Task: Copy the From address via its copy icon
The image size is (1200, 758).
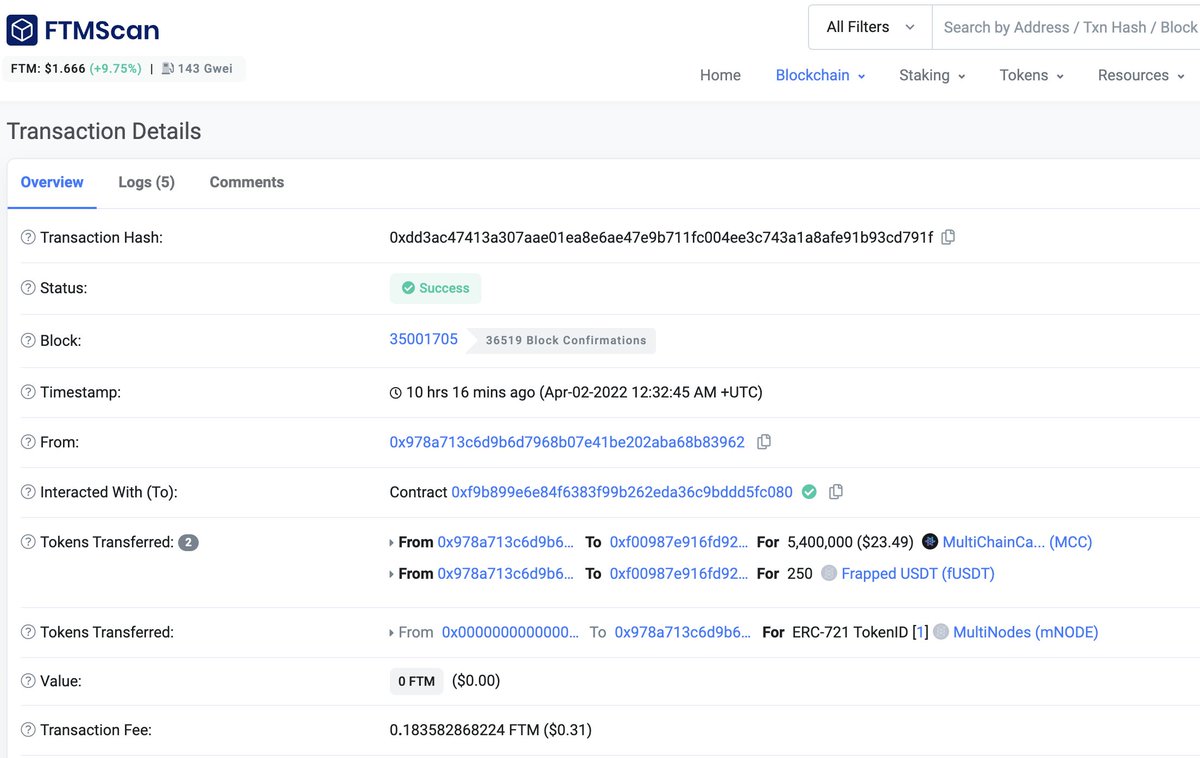Action: (x=764, y=441)
